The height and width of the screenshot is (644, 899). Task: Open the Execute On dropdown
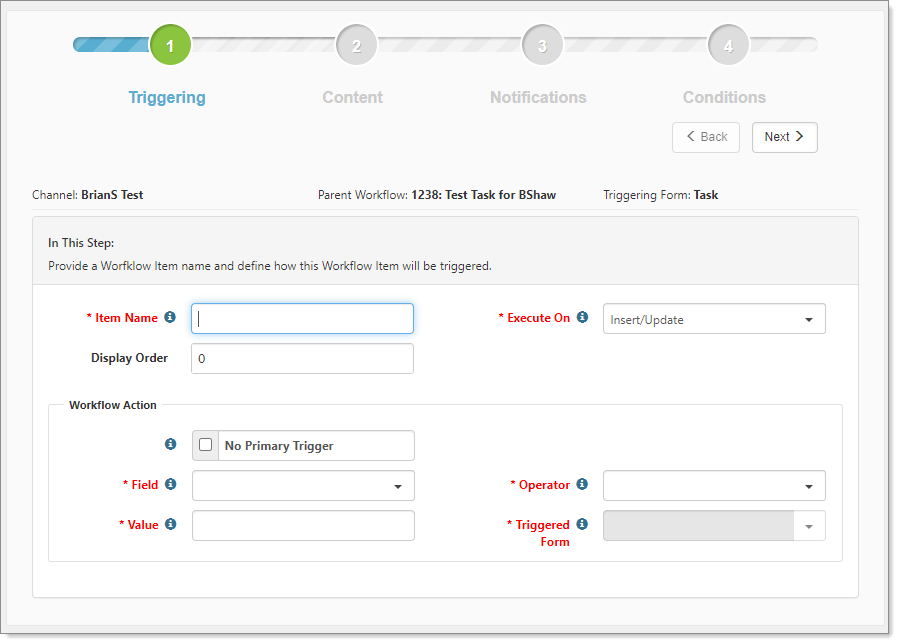pos(714,320)
